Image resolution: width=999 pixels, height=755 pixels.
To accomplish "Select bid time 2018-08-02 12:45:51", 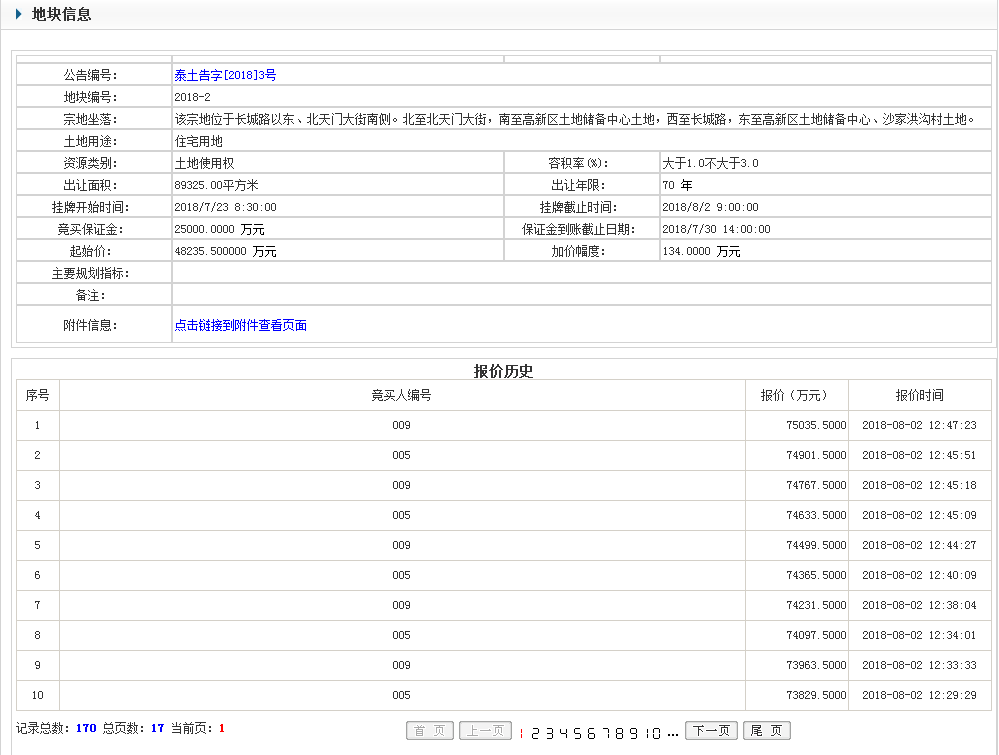I will pos(919,455).
